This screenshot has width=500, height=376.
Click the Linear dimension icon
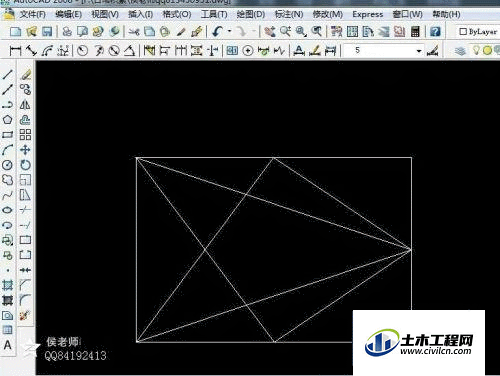[15, 51]
